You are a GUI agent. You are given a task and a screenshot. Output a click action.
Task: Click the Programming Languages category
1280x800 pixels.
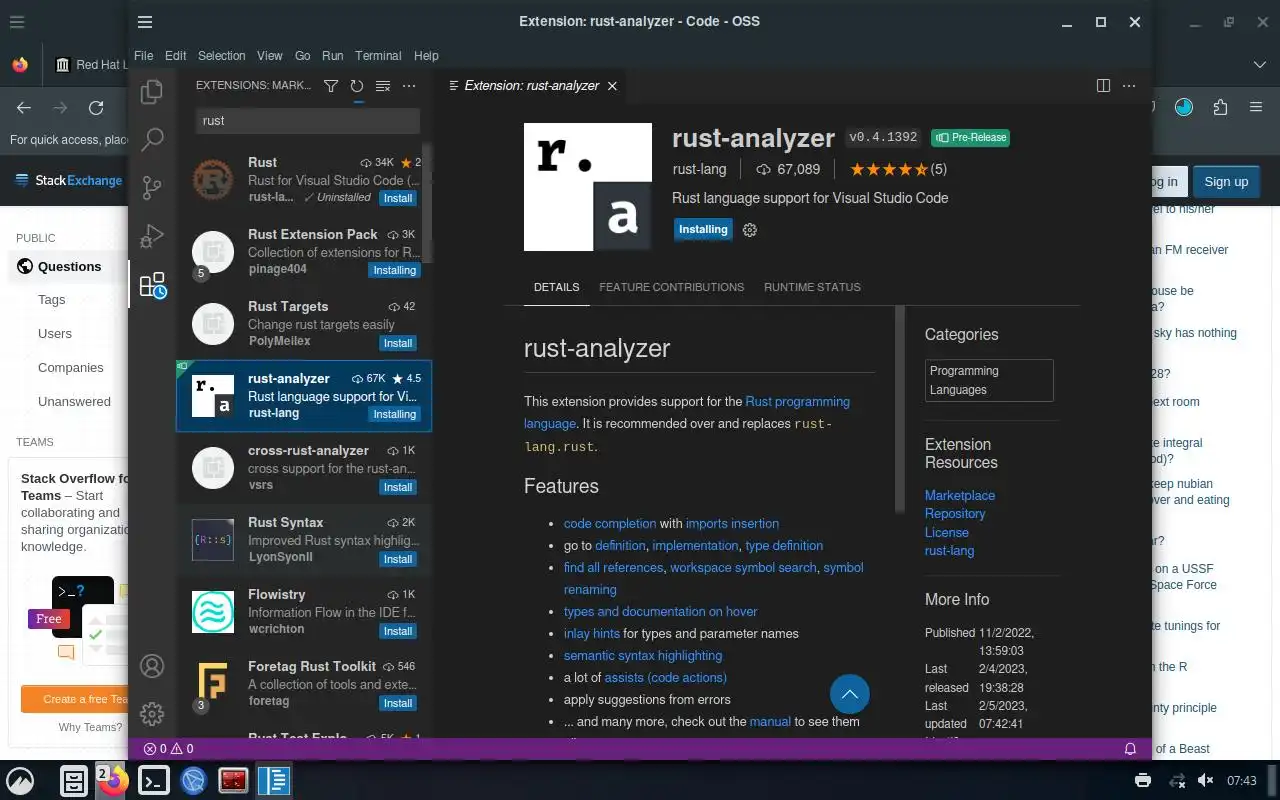(989, 380)
